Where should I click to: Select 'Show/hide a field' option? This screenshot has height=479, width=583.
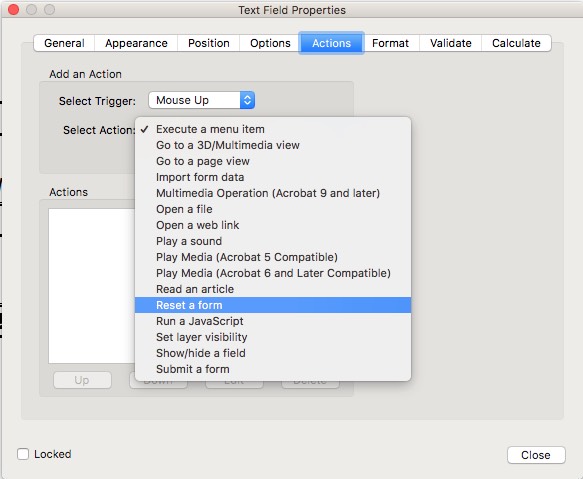tap(273, 353)
